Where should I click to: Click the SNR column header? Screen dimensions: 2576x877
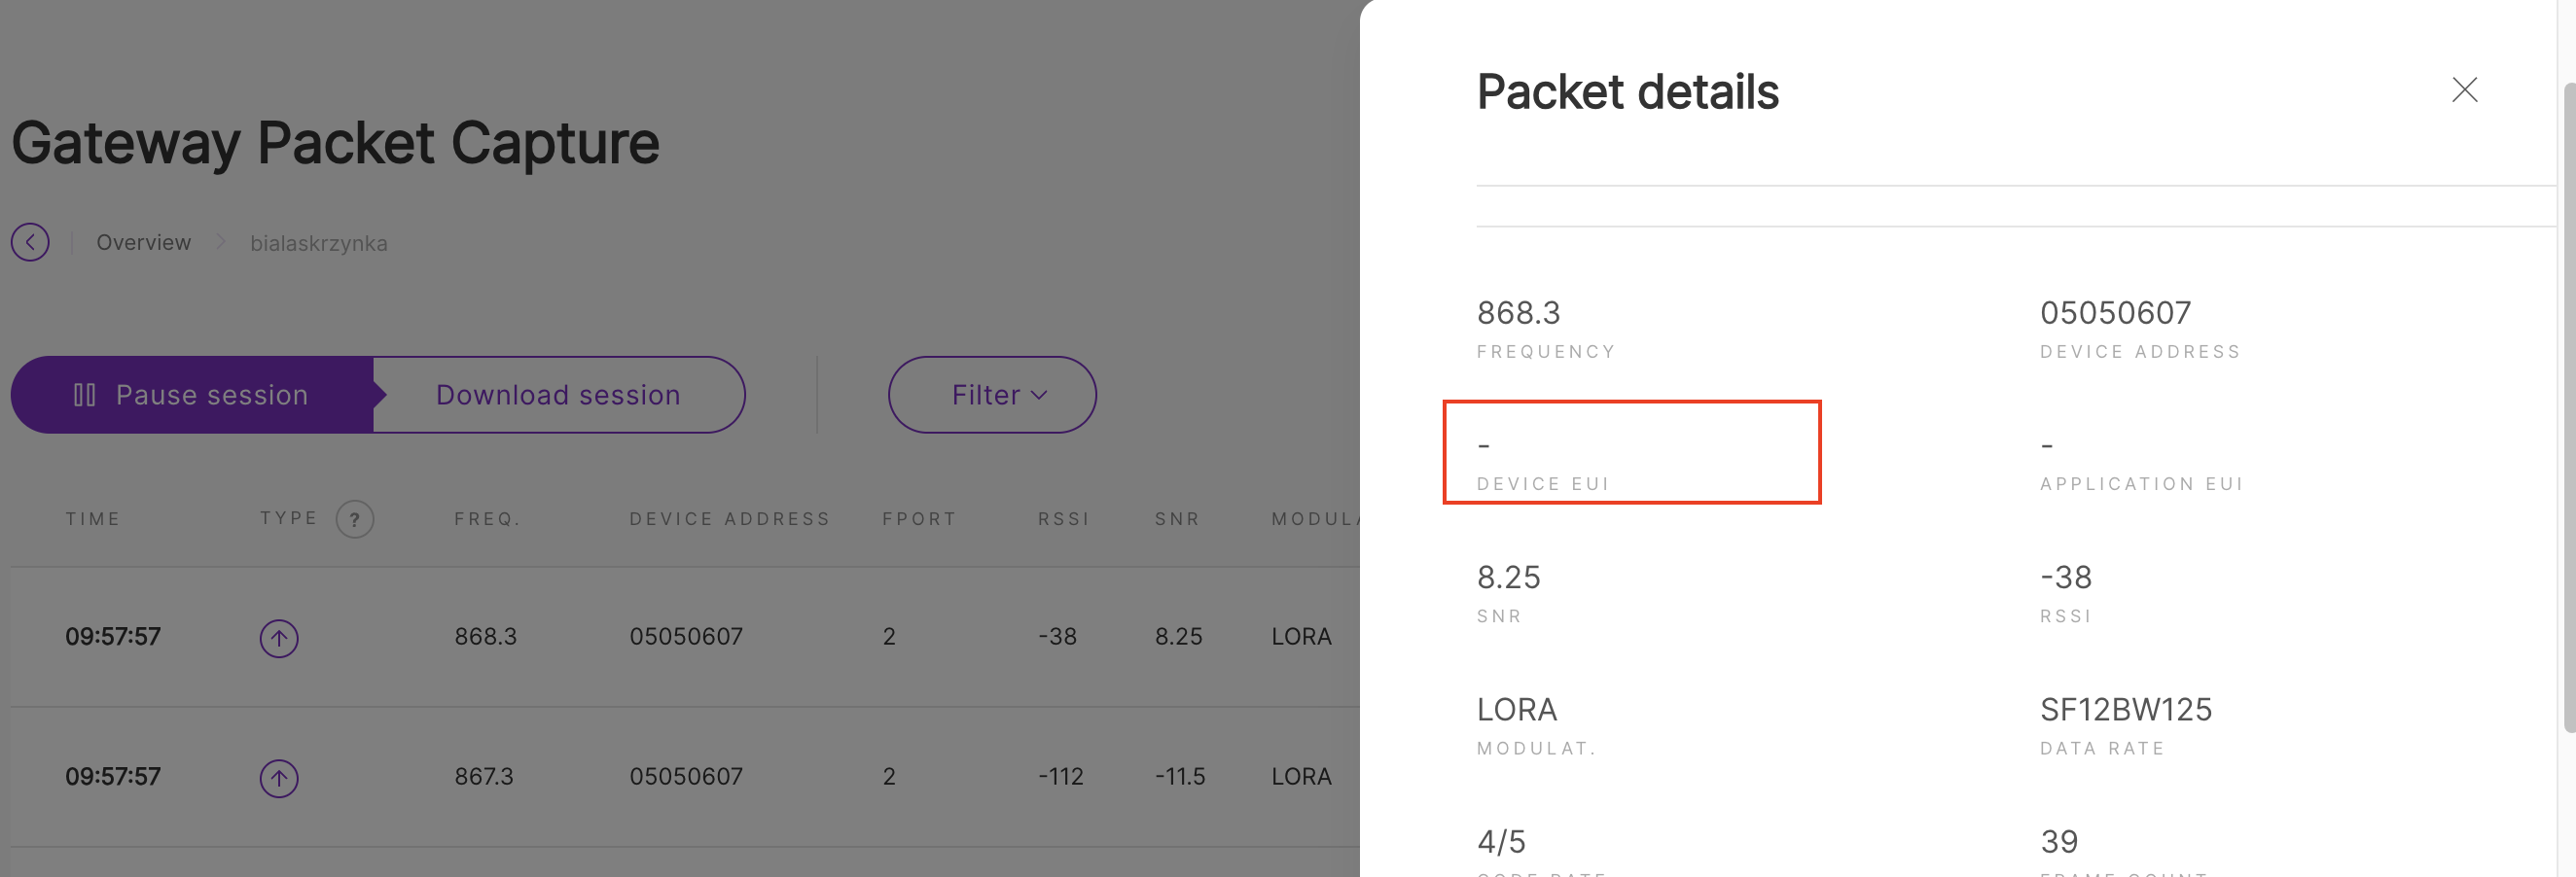click(1176, 519)
